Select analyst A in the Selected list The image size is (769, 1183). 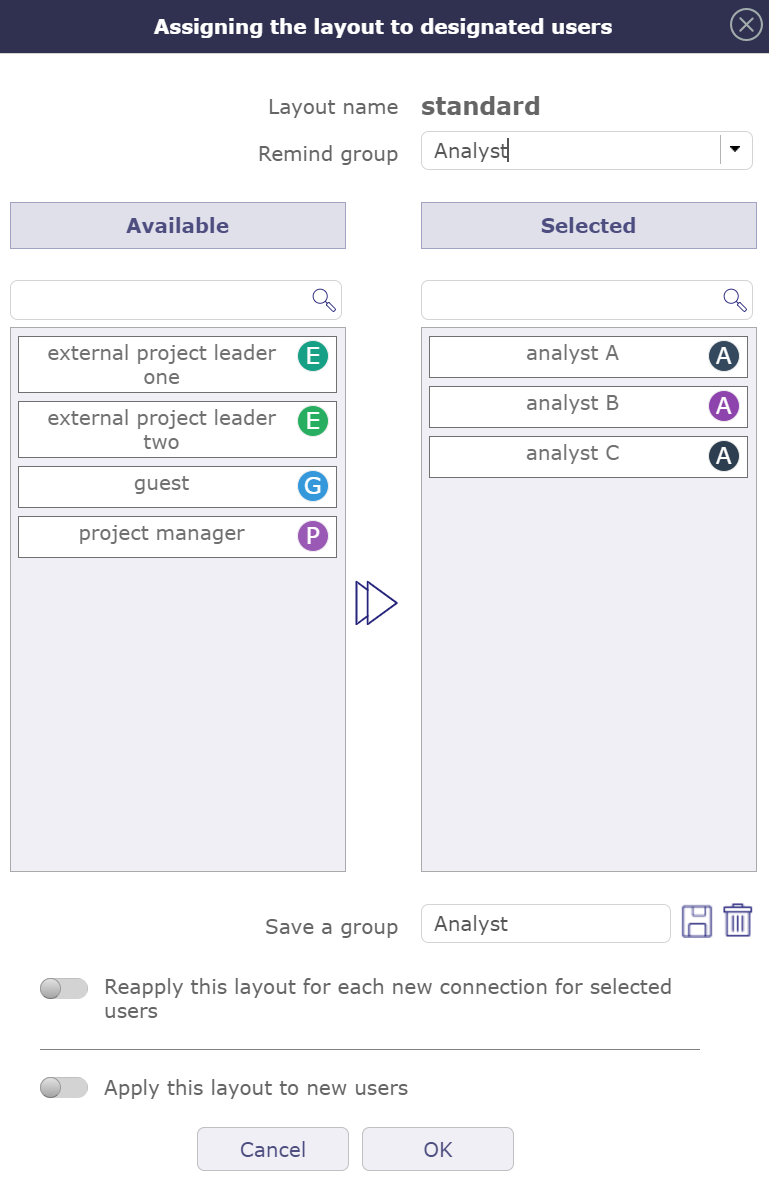click(x=572, y=356)
